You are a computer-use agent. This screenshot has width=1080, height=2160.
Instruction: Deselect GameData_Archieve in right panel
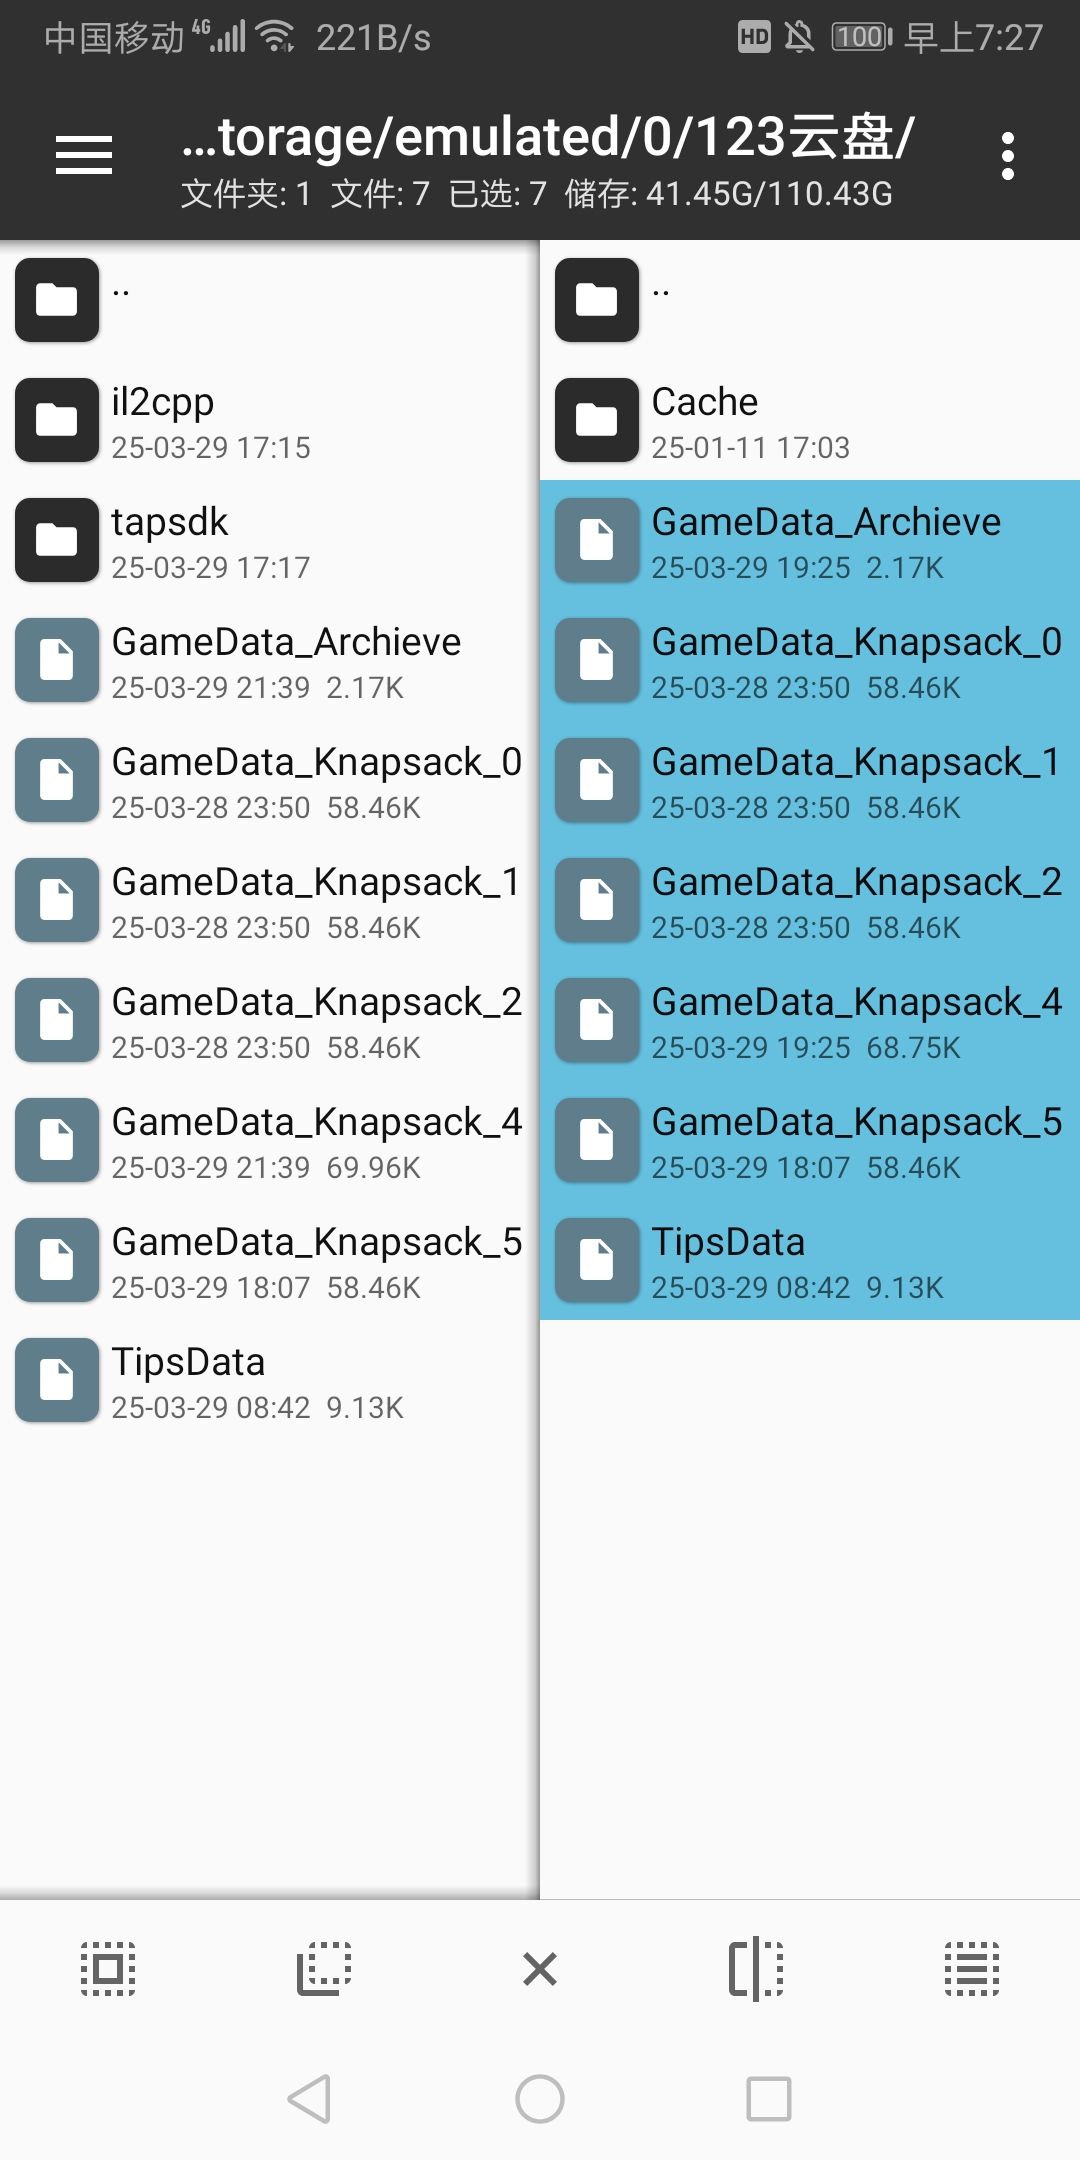810,541
